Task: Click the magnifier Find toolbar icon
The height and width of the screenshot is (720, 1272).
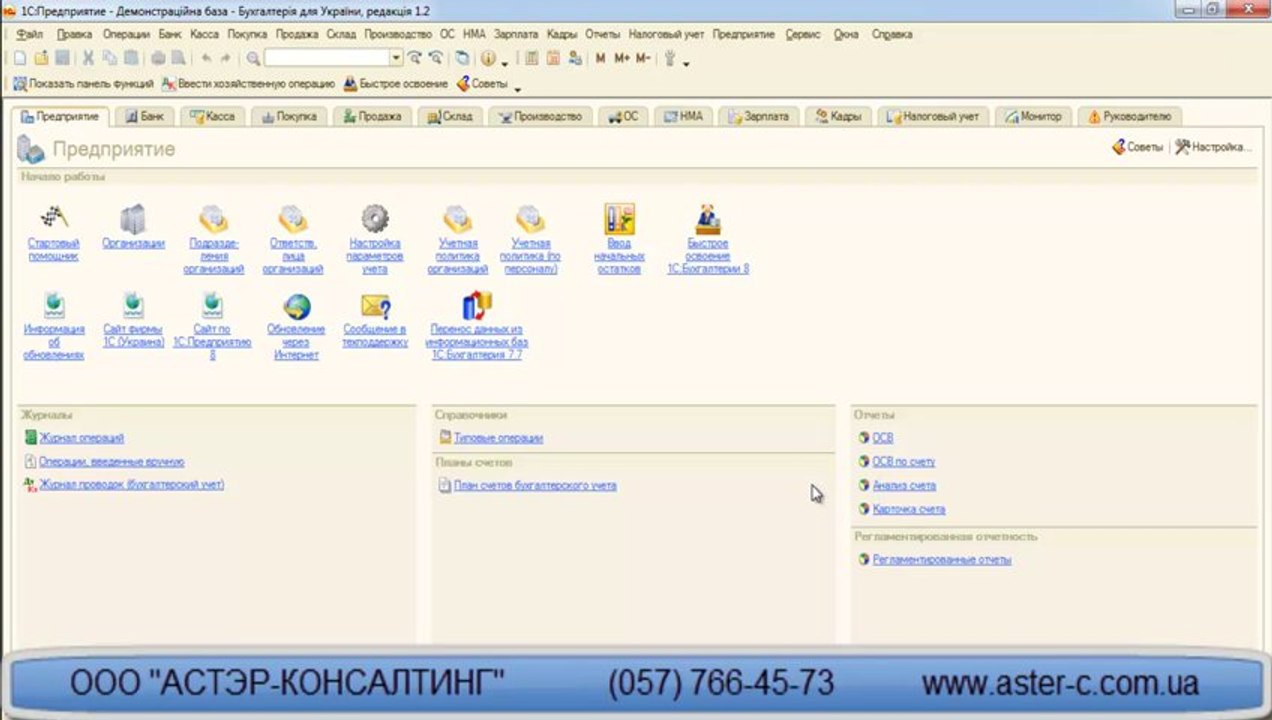Action: 253,58
